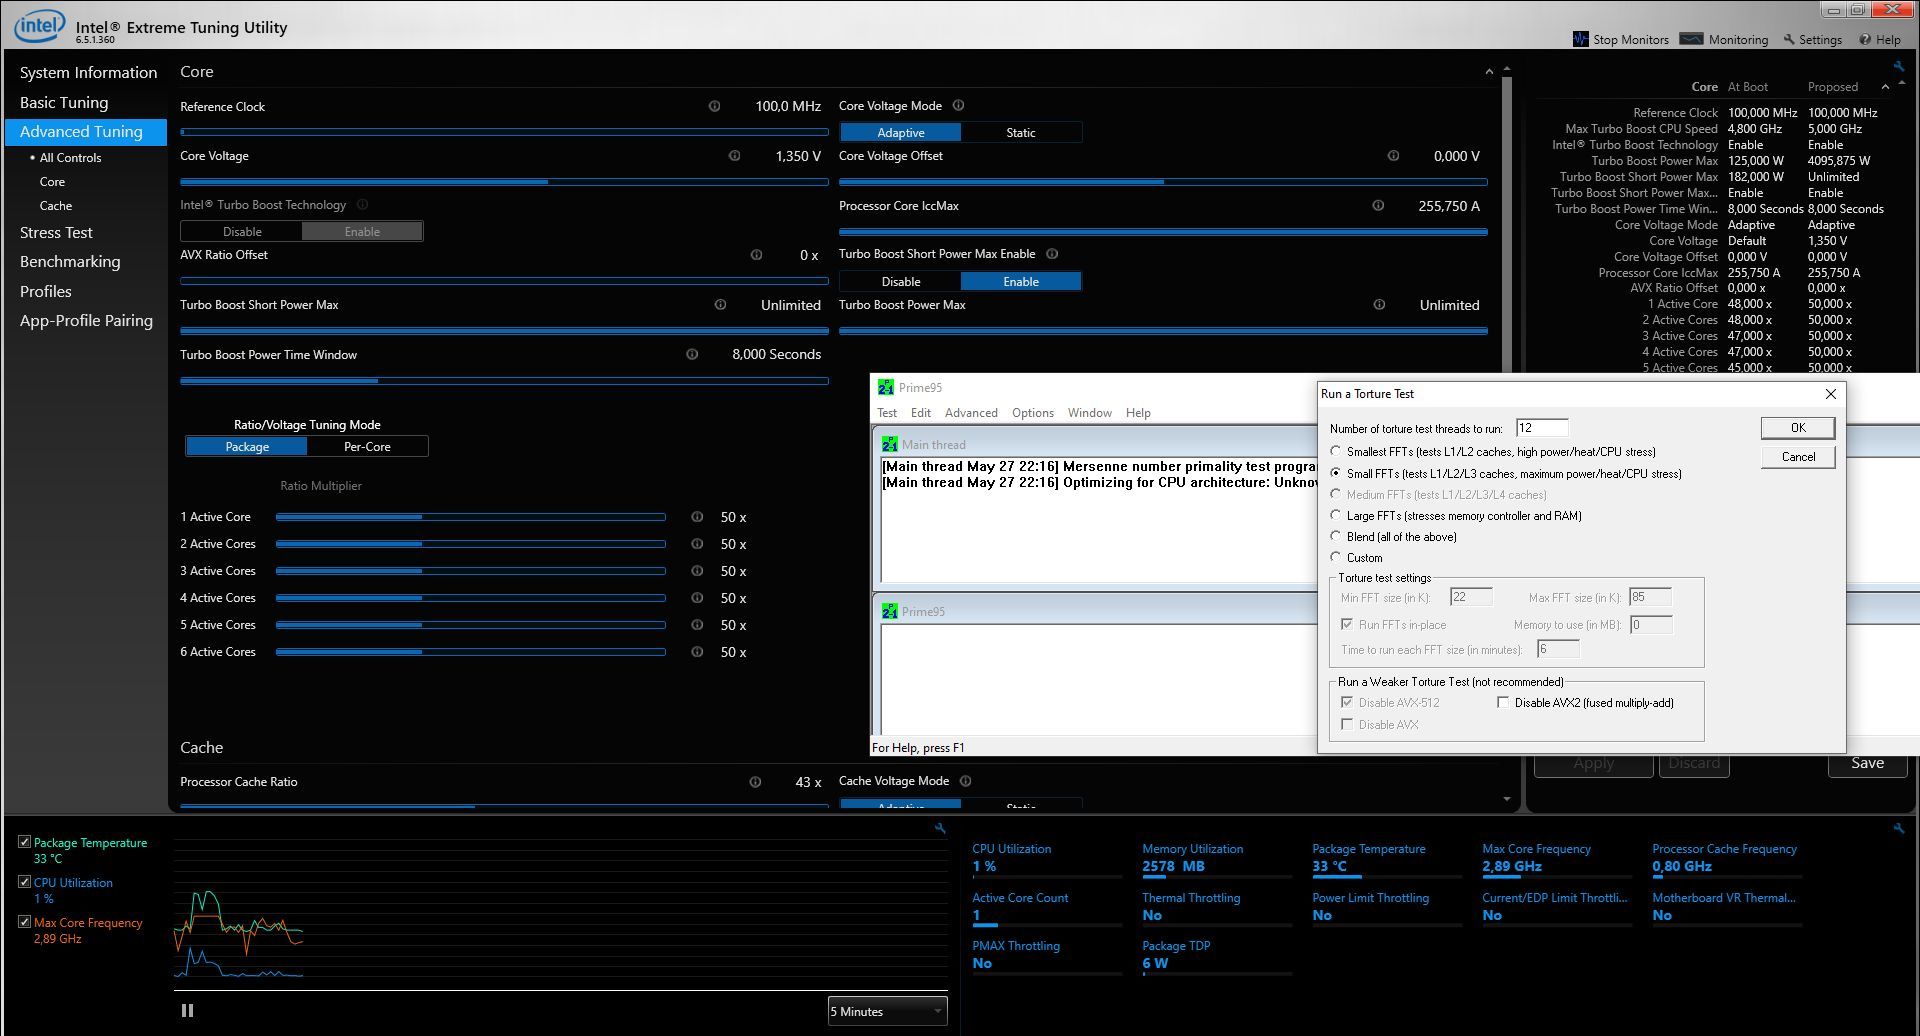The image size is (1920, 1036).
Task: Check the Disable AVX2 checkbox
Action: pos(1502,703)
